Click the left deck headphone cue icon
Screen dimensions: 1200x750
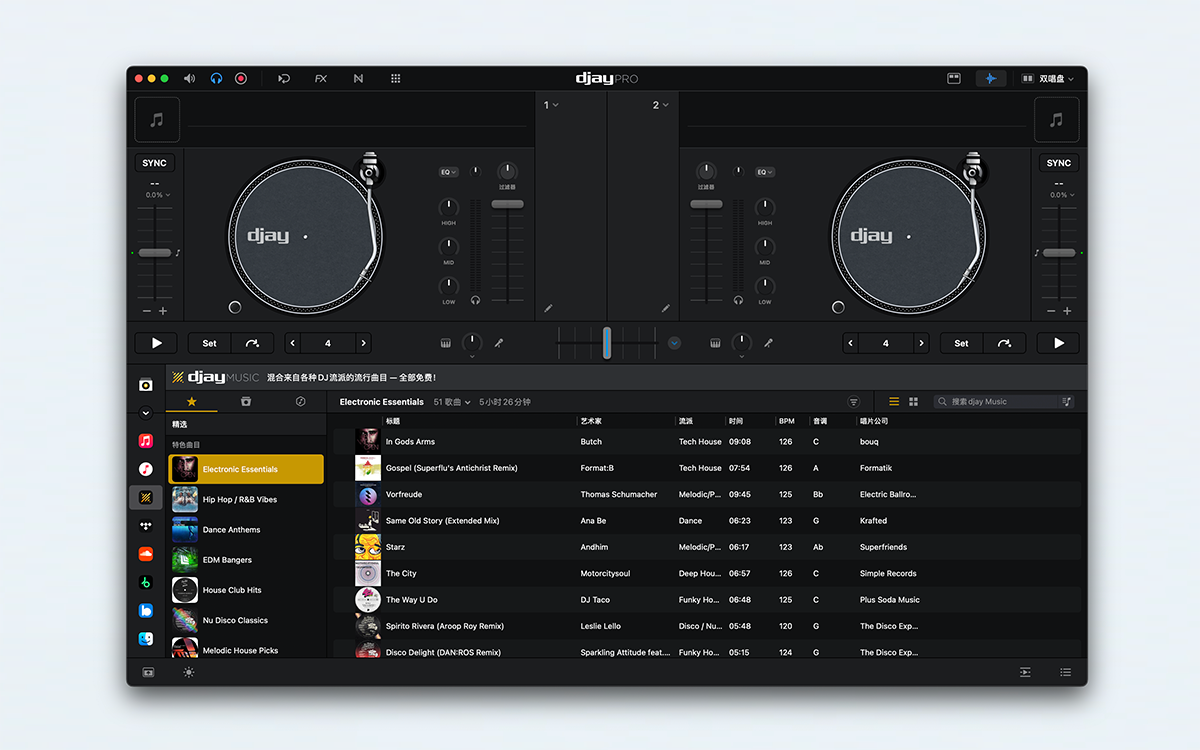[476, 300]
